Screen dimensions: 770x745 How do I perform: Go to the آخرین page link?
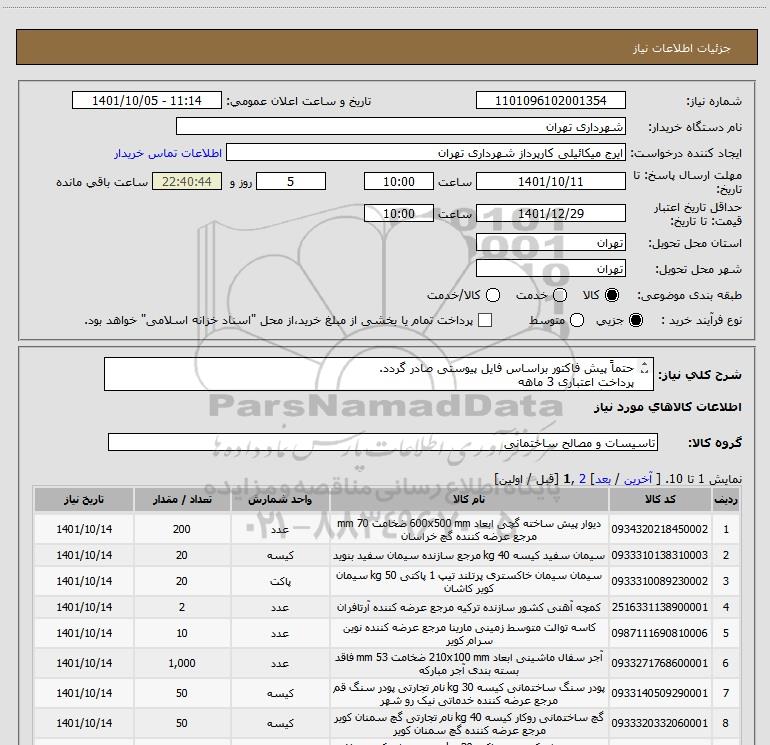click(638, 479)
